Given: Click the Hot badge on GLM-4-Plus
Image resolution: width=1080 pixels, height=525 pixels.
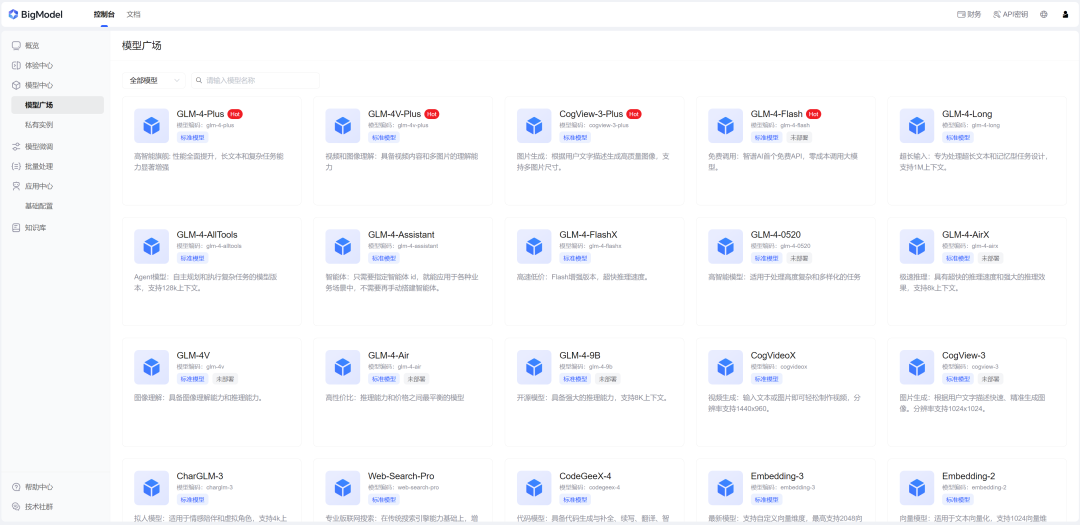Looking at the screenshot, I should pyautogui.click(x=235, y=114).
